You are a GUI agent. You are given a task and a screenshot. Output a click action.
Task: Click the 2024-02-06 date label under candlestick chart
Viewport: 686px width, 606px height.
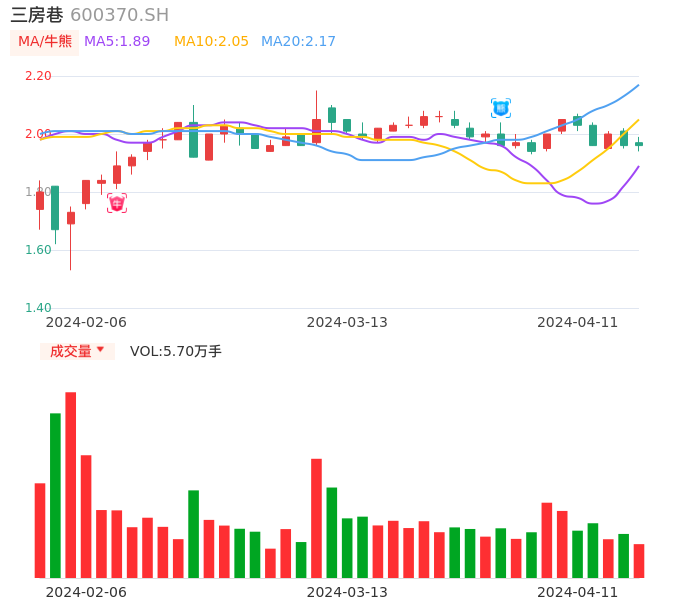point(86,322)
